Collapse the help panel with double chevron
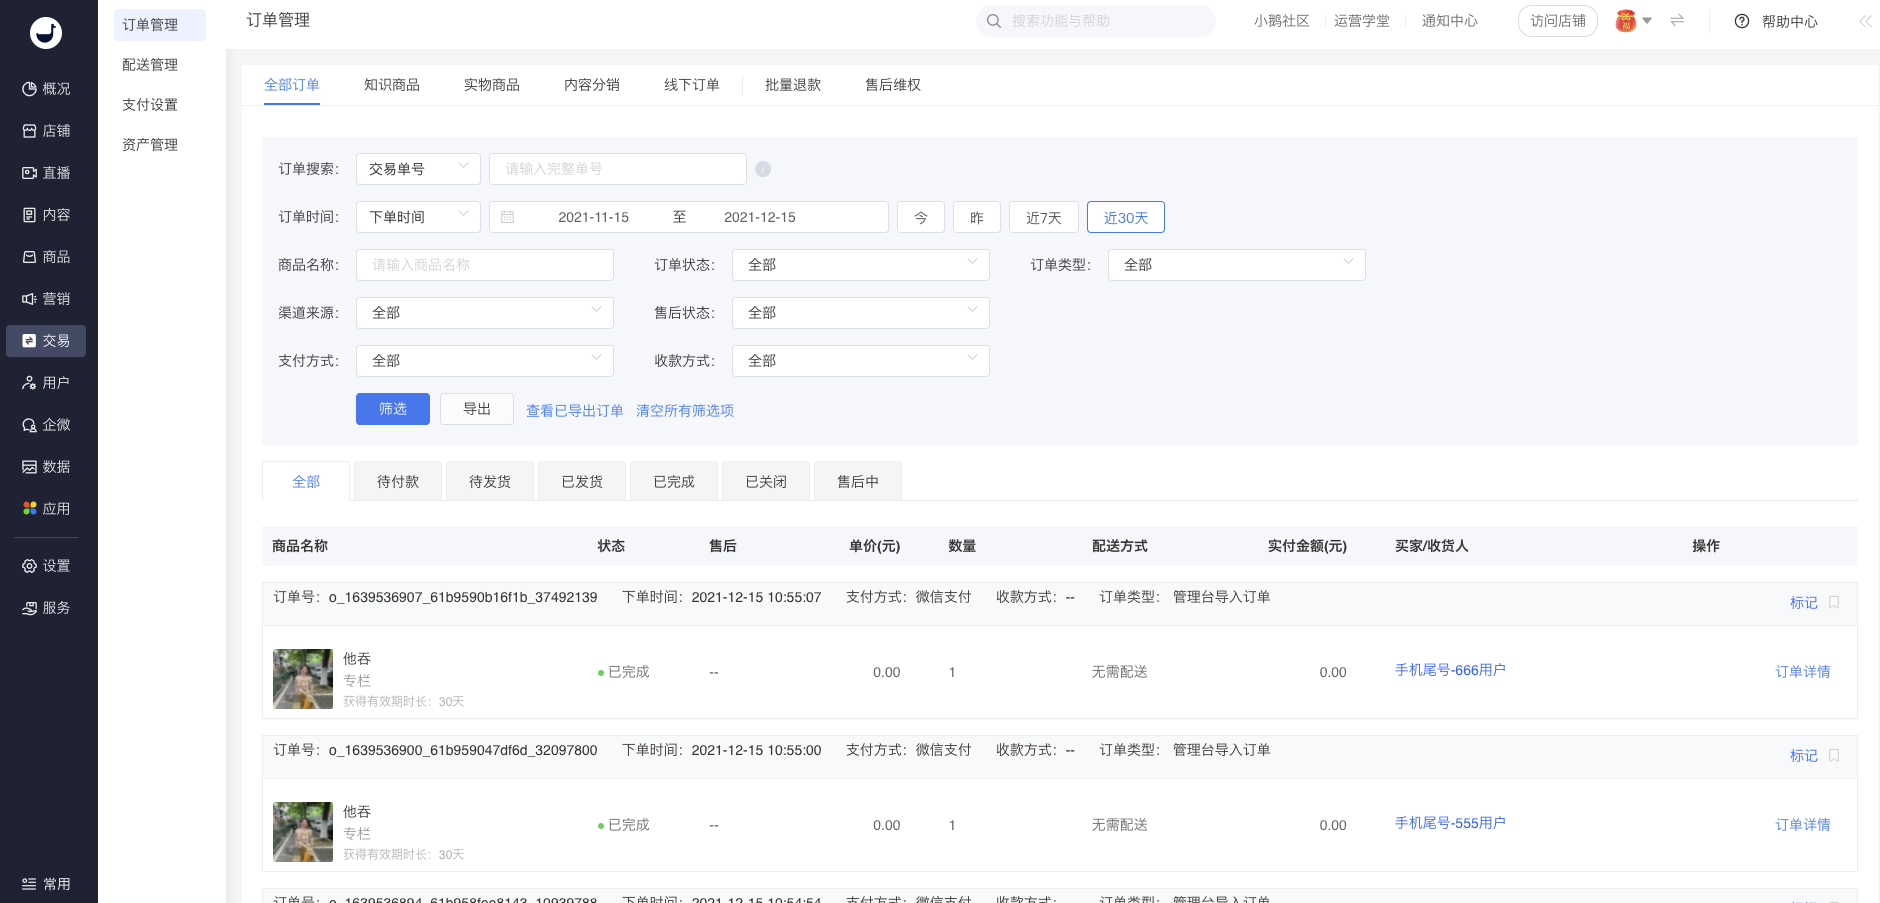Screen dimensions: 1880x903 click(1865, 21)
